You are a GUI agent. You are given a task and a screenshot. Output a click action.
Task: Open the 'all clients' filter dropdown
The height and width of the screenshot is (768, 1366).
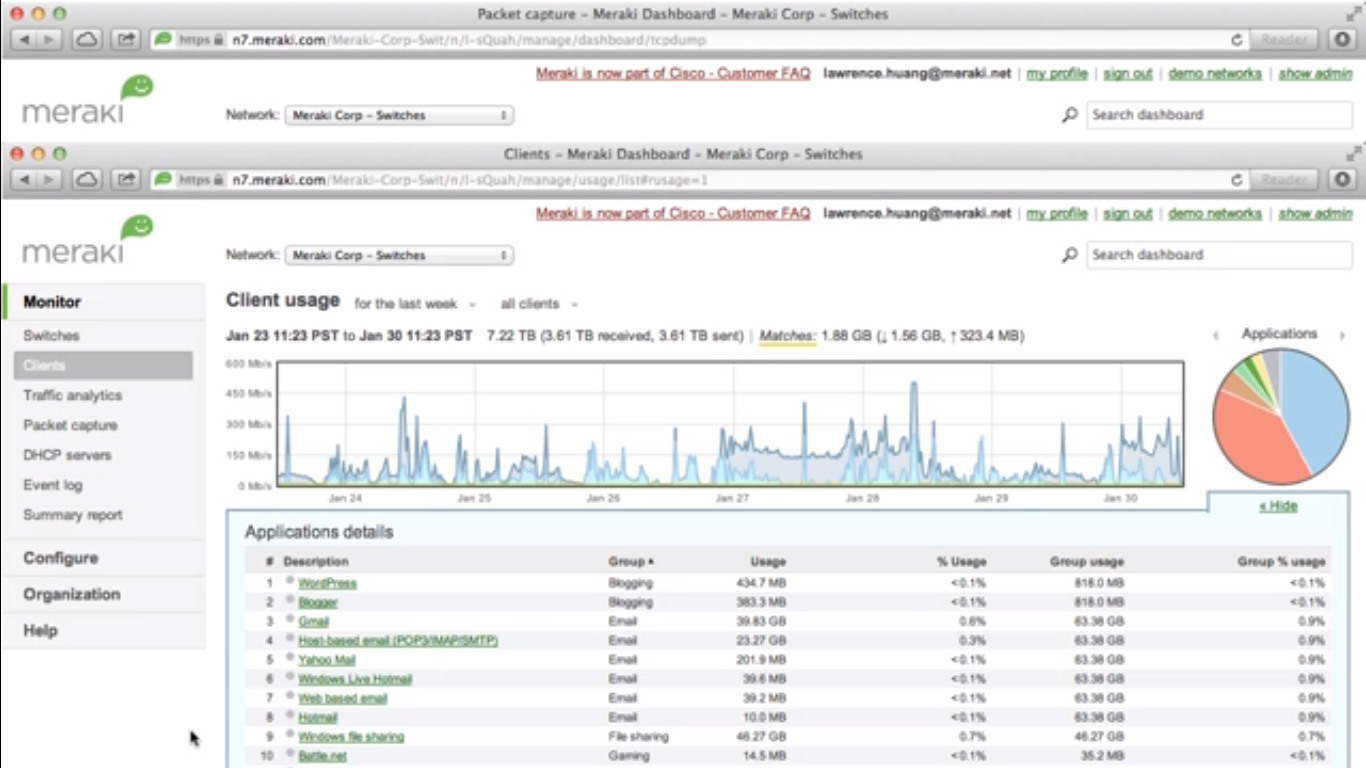[539, 304]
